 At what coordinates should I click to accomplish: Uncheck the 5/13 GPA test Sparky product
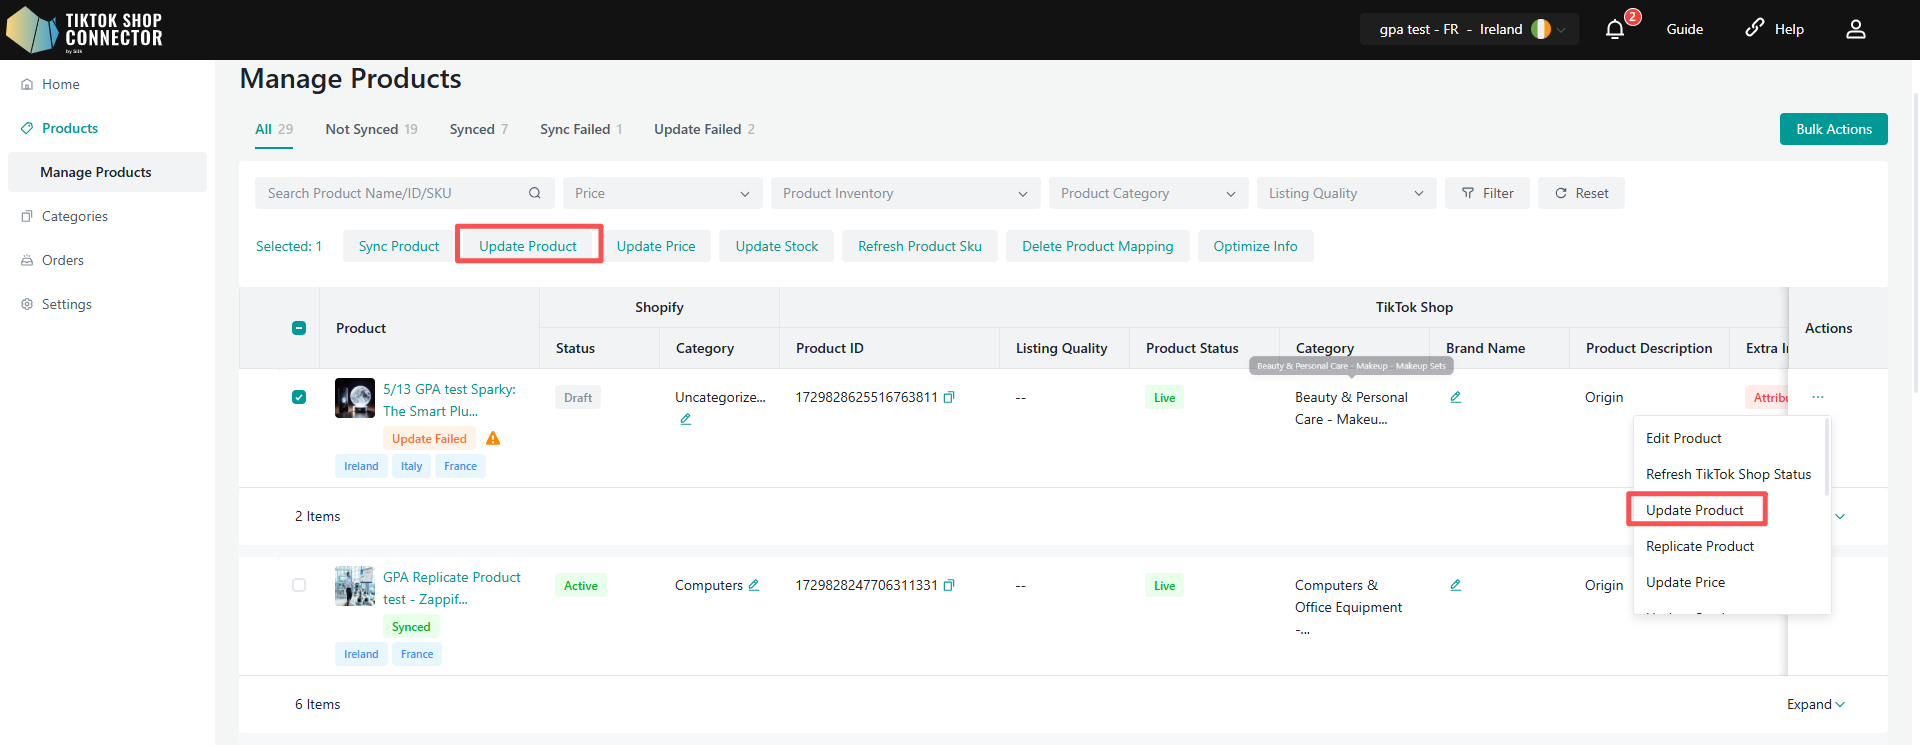(299, 397)
